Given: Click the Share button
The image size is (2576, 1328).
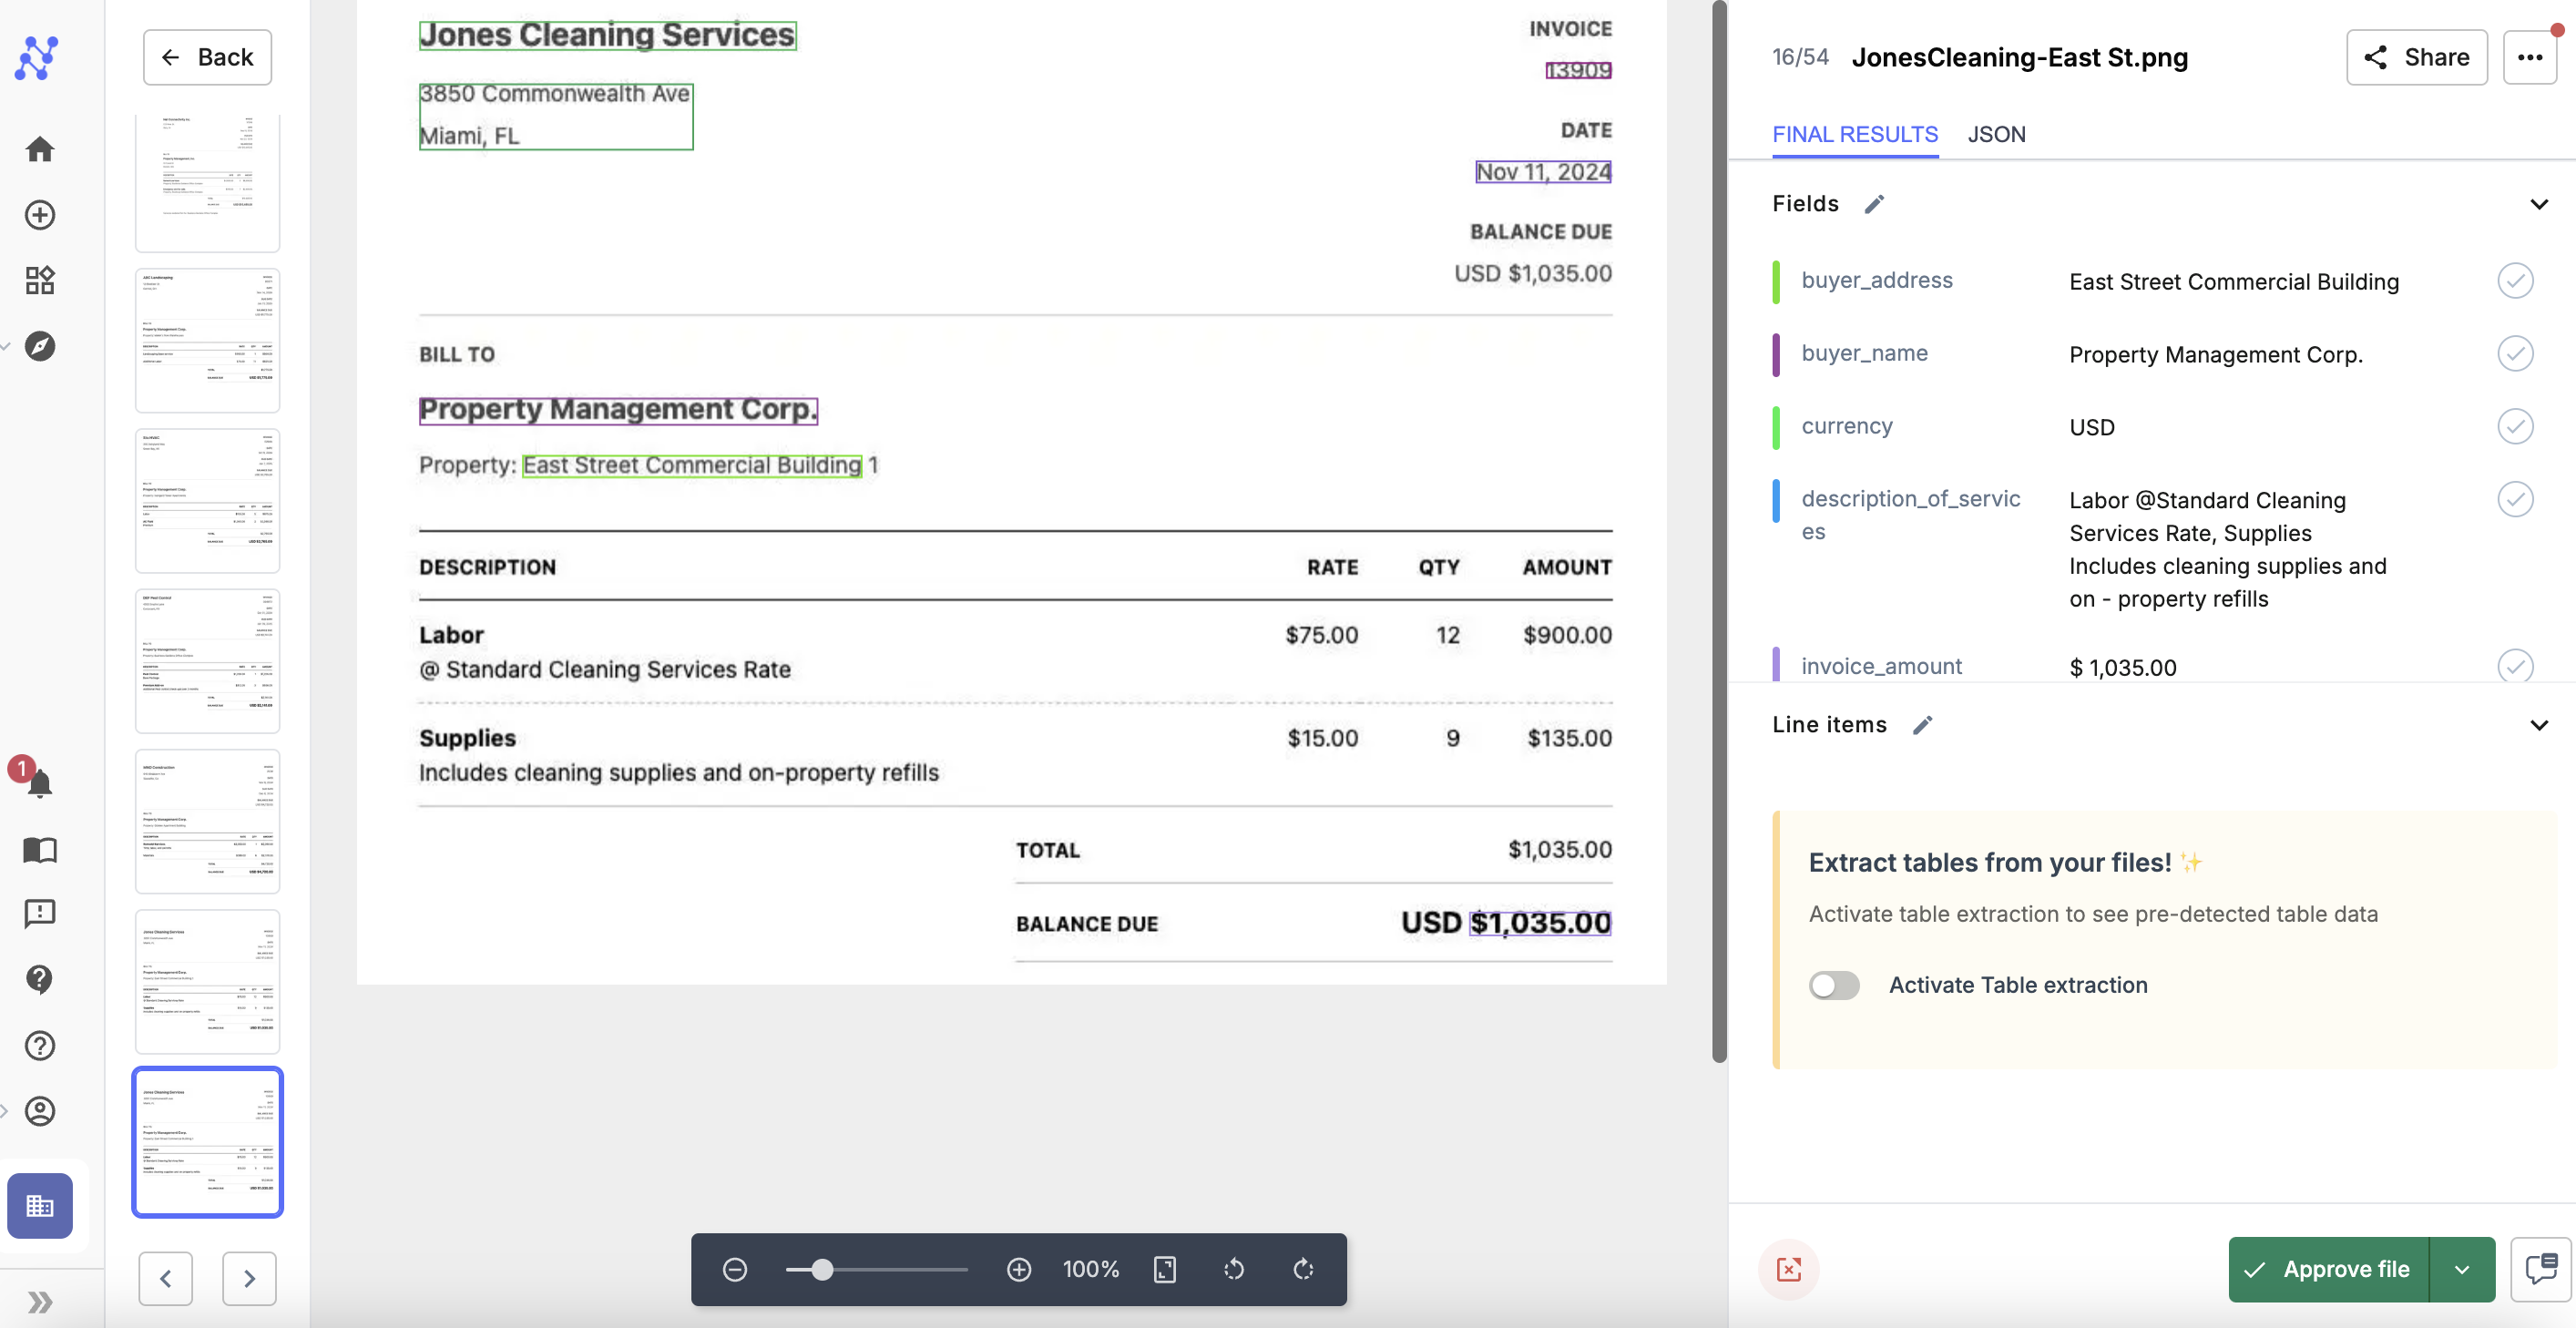Looking at the screenshot, I should point(2416,57).
